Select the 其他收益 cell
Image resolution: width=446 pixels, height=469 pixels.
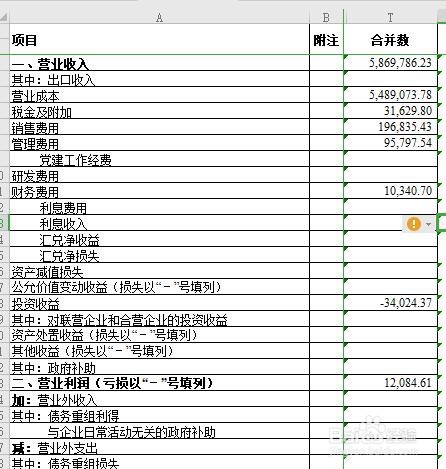[160, 351]
